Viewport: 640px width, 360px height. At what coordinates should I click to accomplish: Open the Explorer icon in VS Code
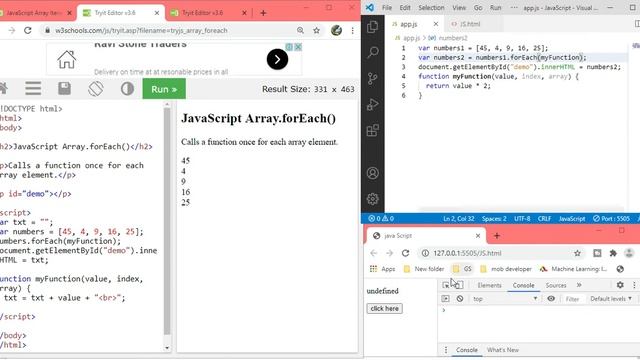pyautogui.click(x=372, y=27)
